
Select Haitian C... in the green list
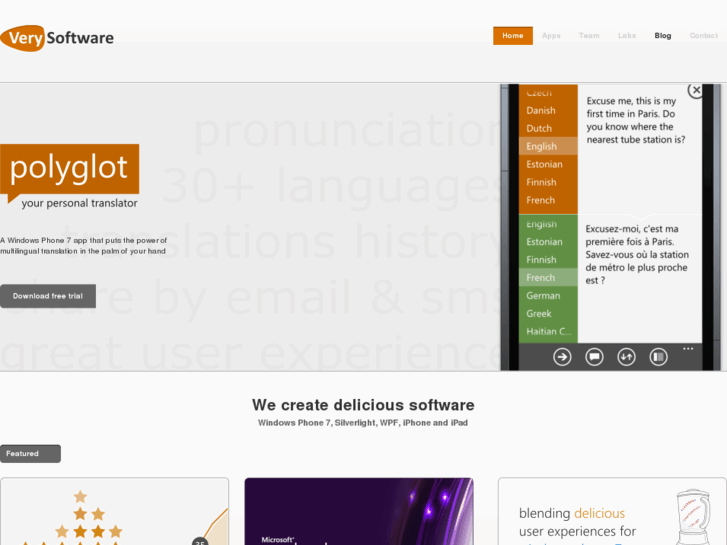[548, 332]
